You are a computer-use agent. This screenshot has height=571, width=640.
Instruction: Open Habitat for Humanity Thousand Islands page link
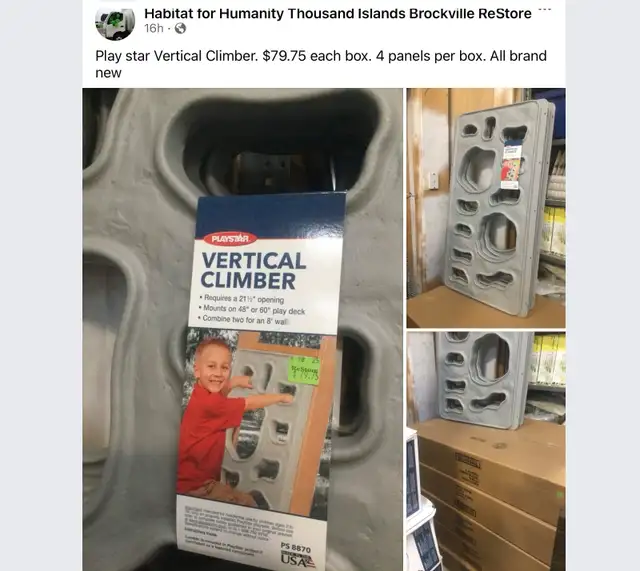coord(338,13)
